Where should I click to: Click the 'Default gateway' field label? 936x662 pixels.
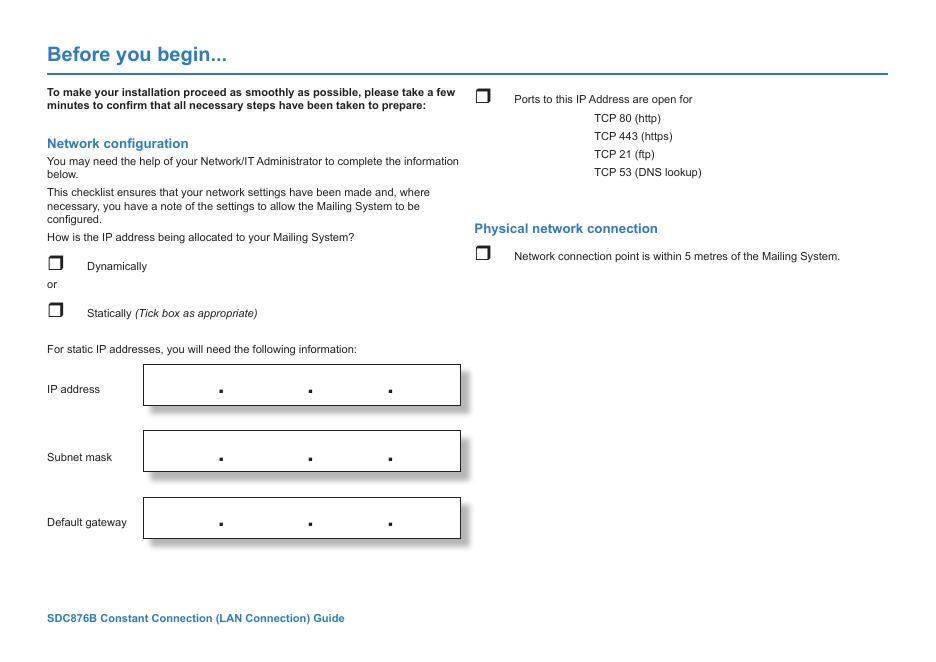pos(86,522)
